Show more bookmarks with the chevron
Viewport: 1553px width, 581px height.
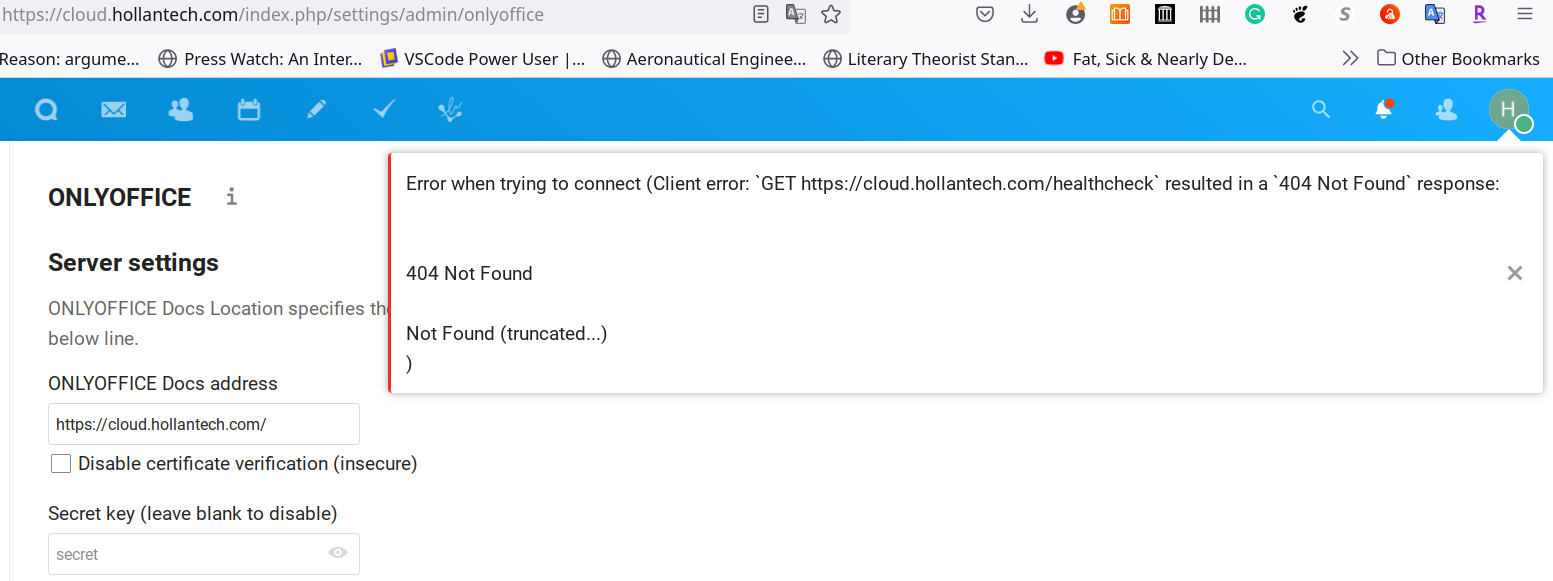pyautogui.click(x=1350, y=58)
